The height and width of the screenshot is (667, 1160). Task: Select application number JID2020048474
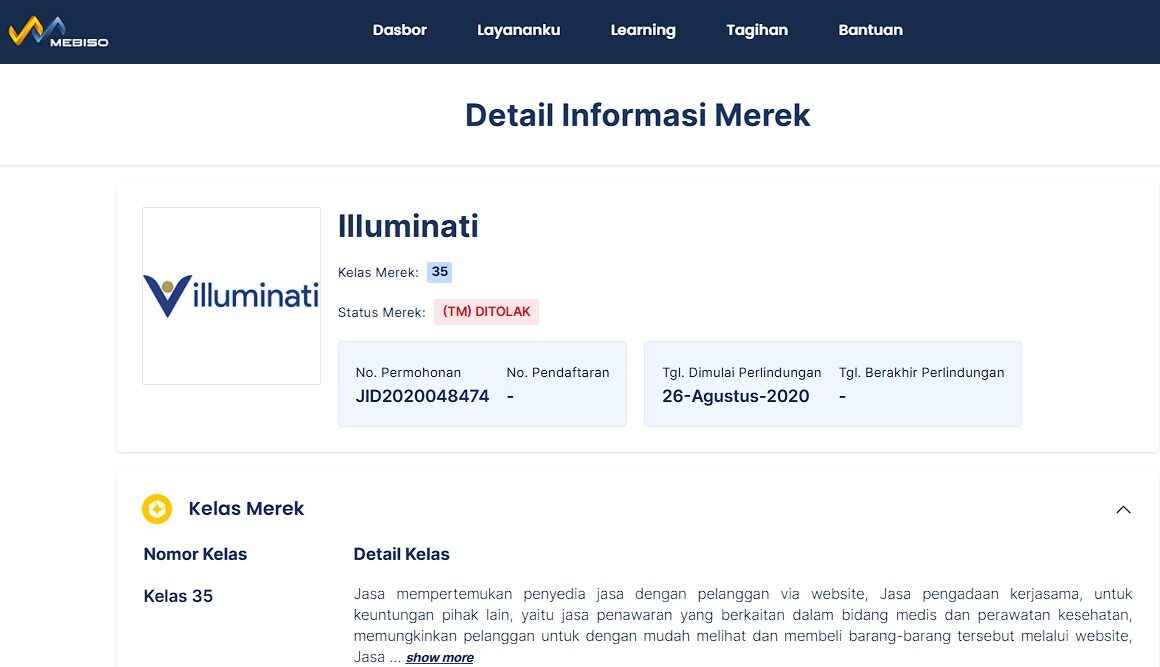422,396
